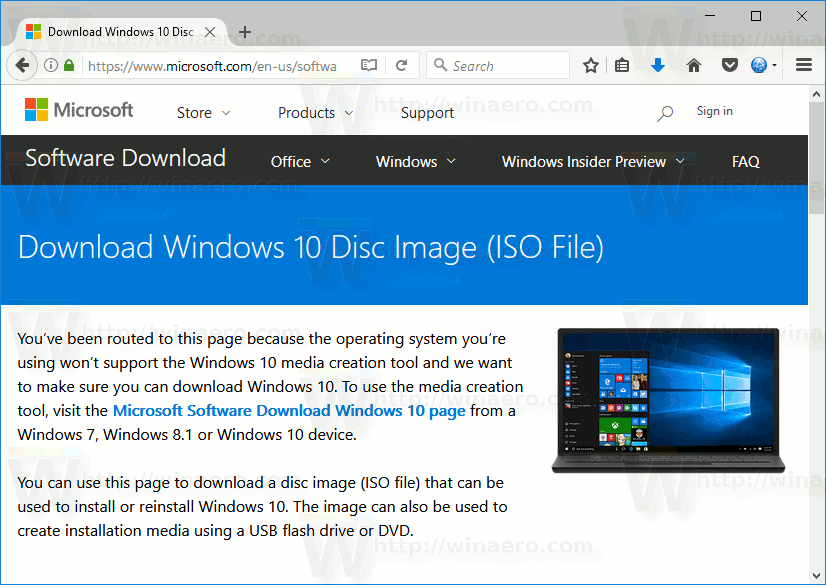Go to the Firefox Home icon

click(694, 66)
